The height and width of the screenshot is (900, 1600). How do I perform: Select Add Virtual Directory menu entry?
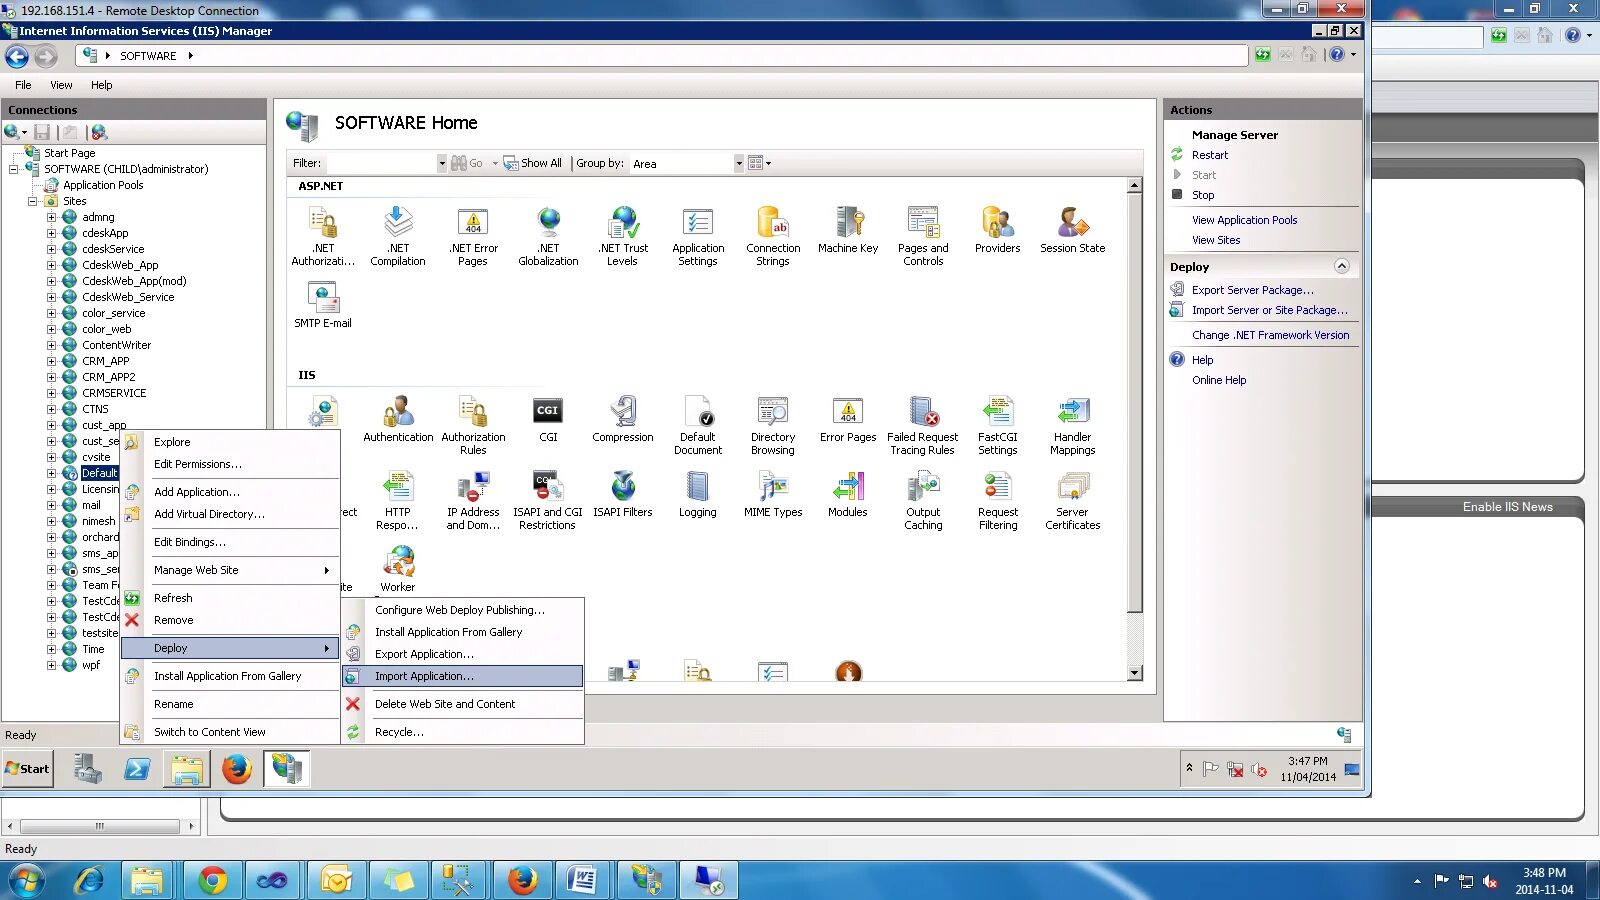tap(230, 514)
